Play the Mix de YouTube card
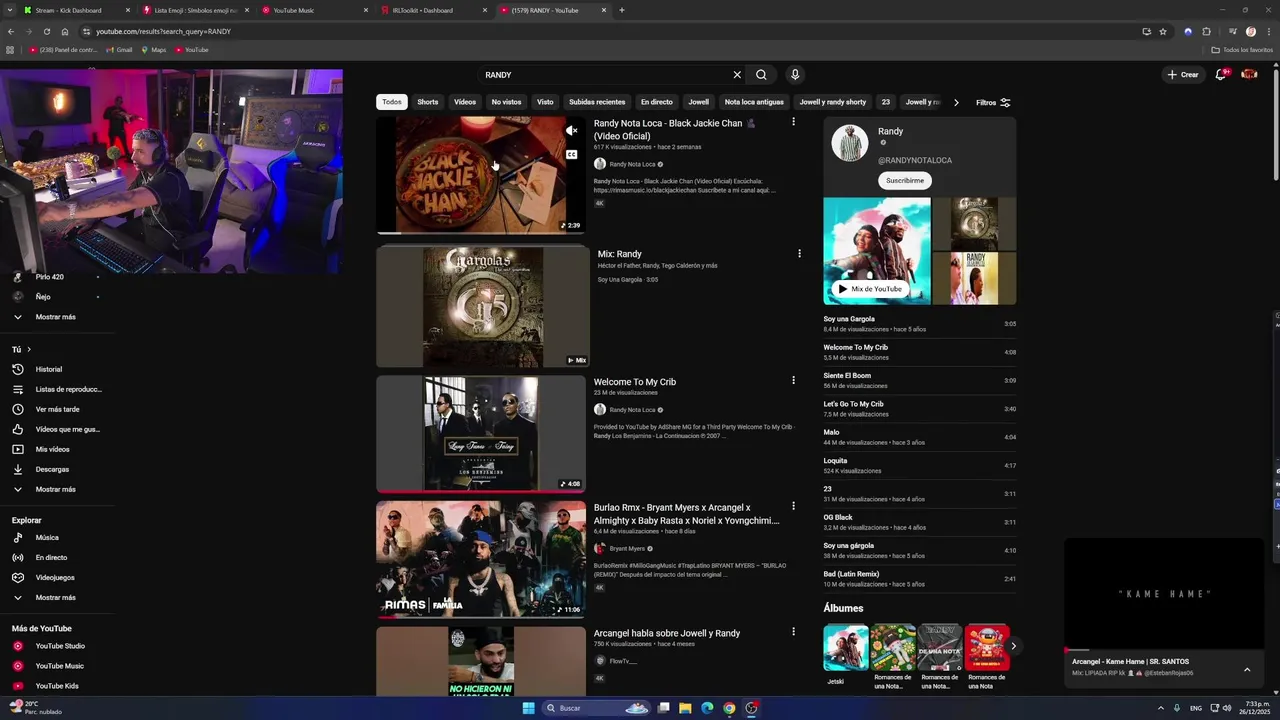The image size is (1280, 720). (x=869, y=289)
